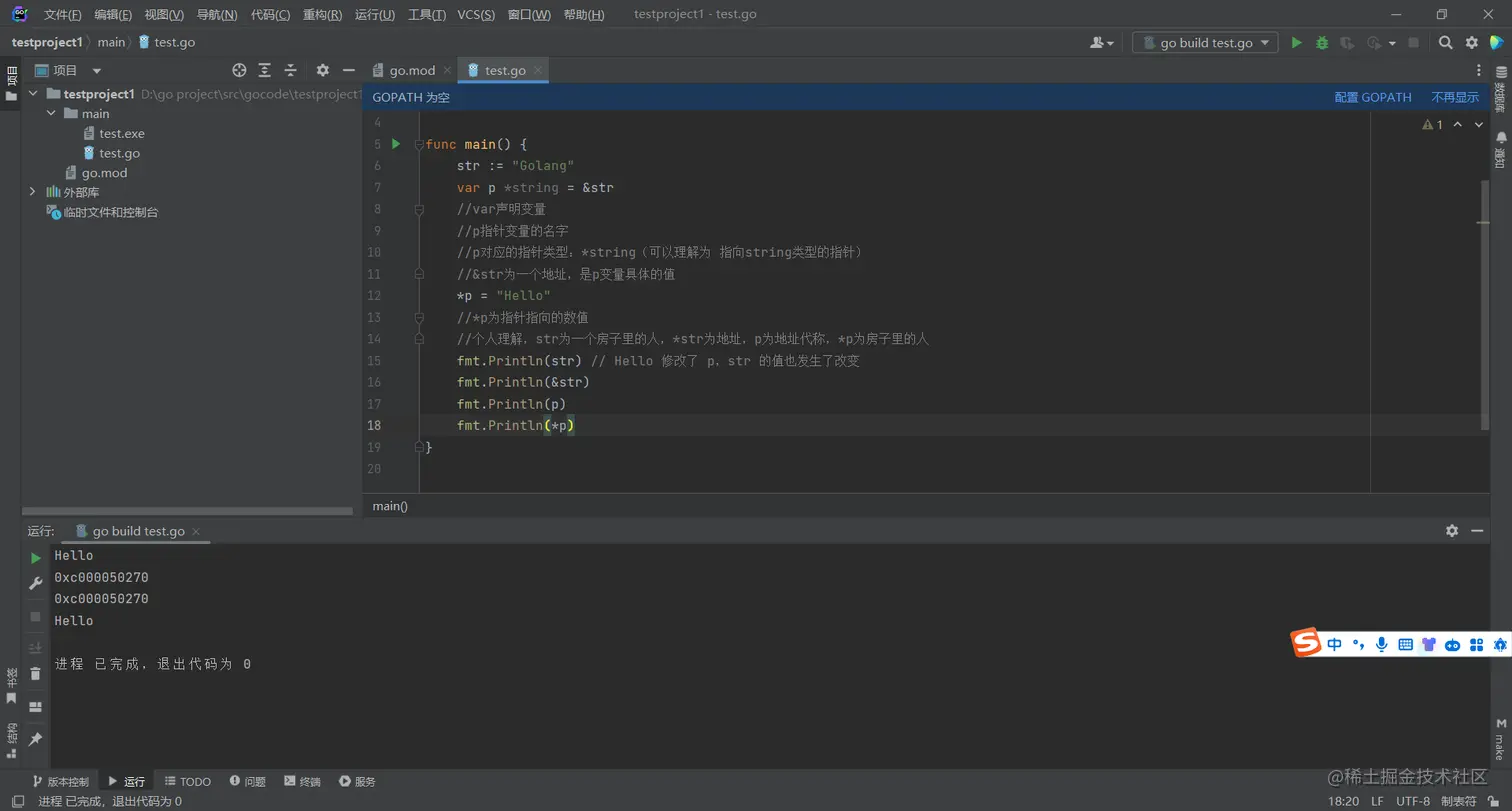This screenshot has height=811, width=1512.
Task: Open Search Everywhere magnifier in top toolbar
Action: point(1446,43)
